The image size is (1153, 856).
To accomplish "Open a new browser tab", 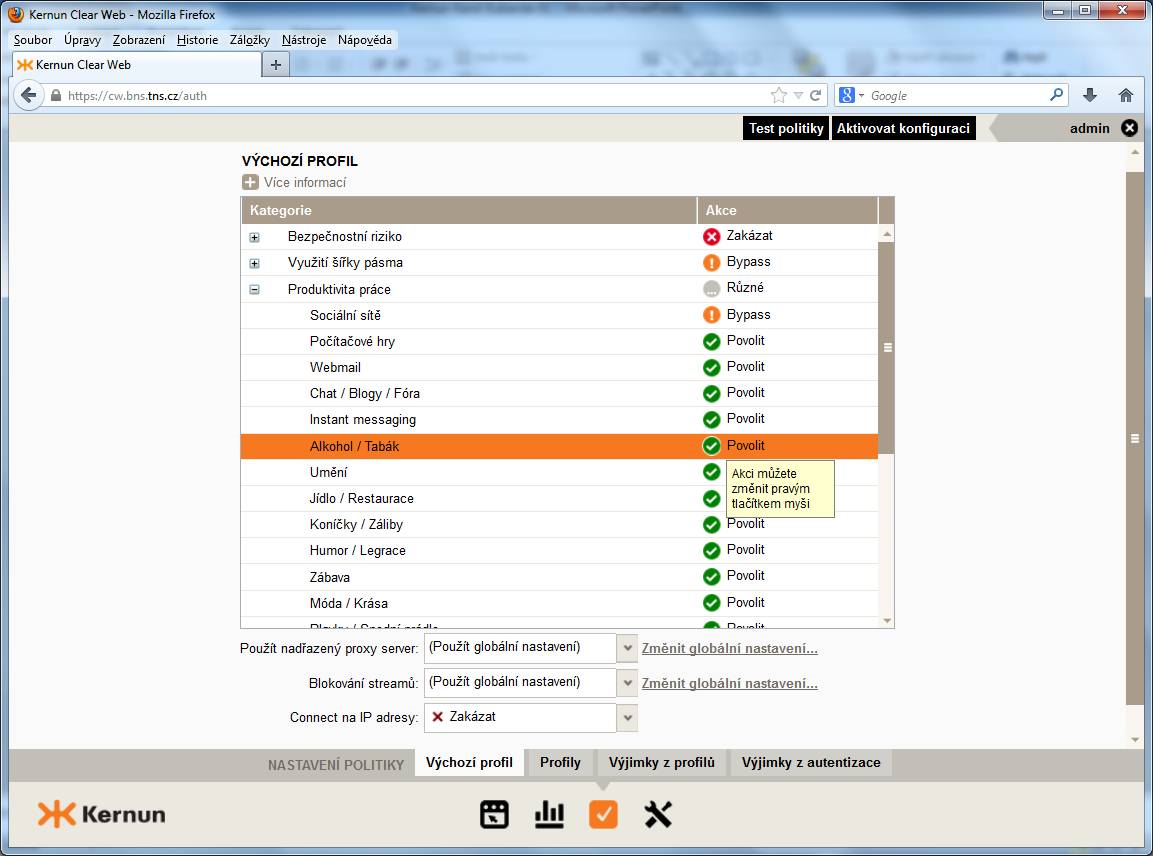I will tap(276, 65).
